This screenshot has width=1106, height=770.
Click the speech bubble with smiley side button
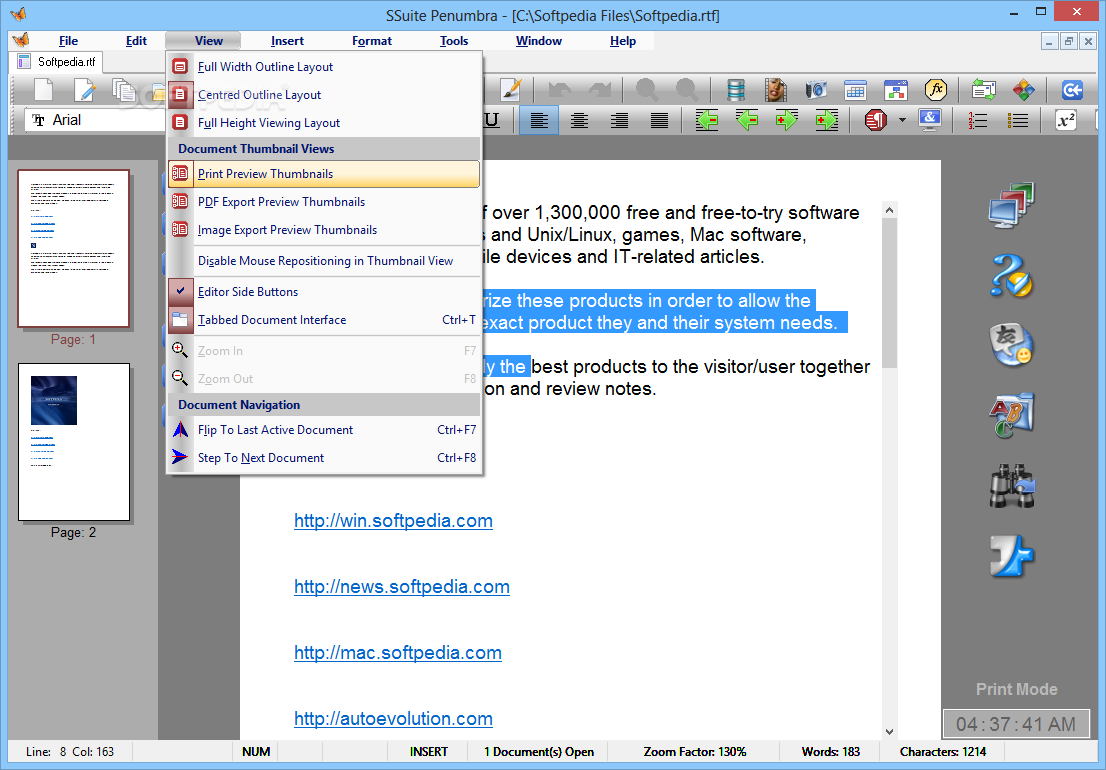1011,345
